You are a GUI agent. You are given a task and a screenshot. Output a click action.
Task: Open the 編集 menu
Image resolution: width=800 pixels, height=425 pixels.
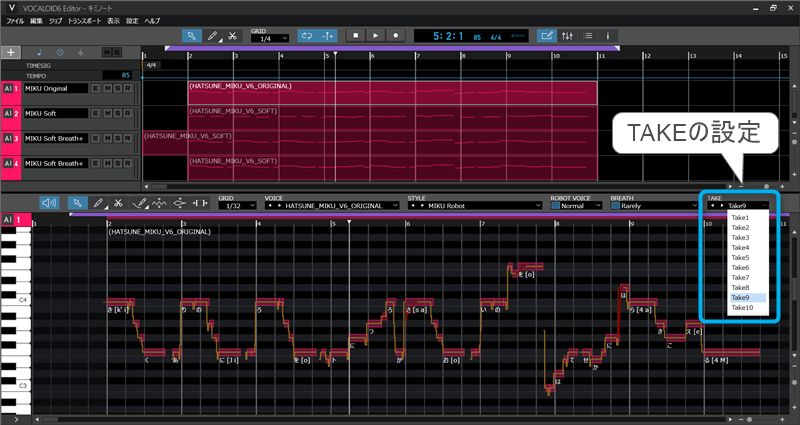point(36,21)
